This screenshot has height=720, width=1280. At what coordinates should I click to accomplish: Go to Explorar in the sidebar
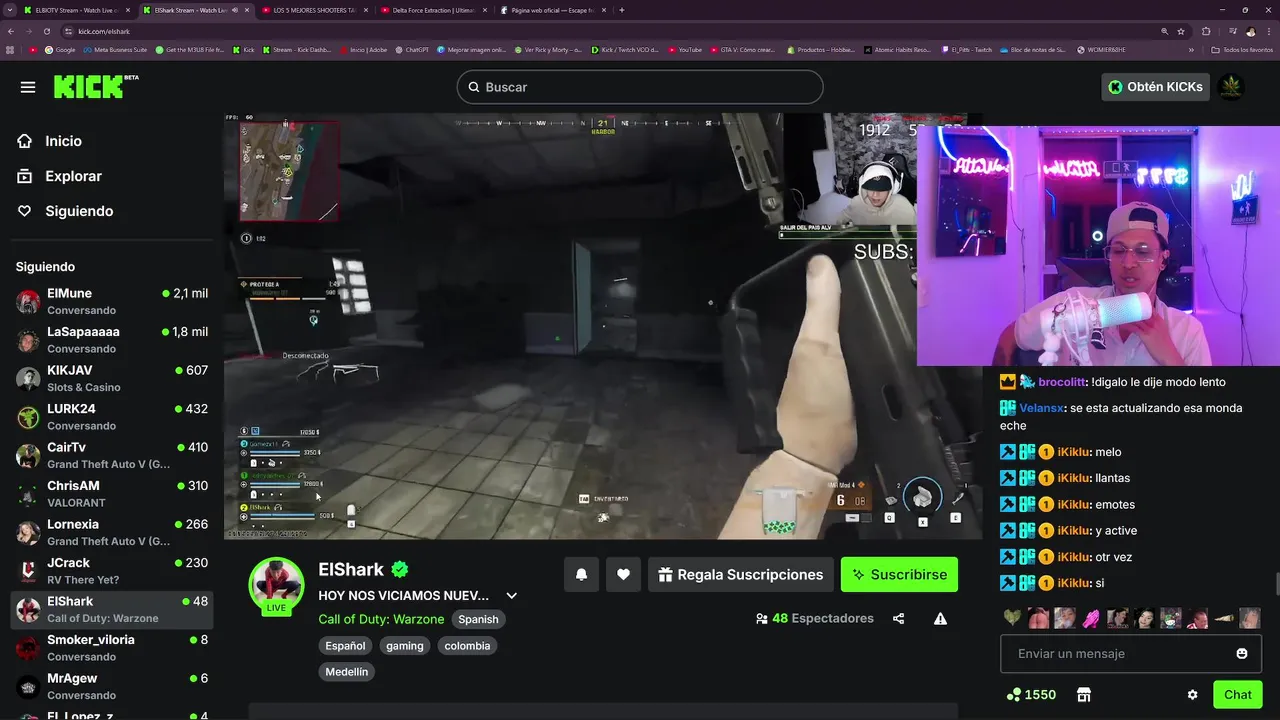click(60, 176)
